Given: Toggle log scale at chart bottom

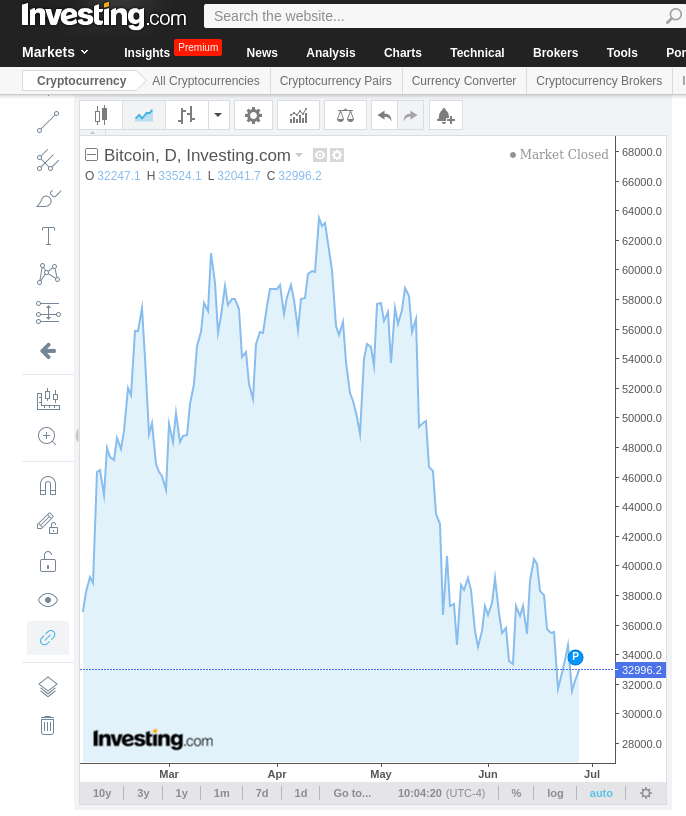Looking at the screenshot, I should tap(555, 793).
